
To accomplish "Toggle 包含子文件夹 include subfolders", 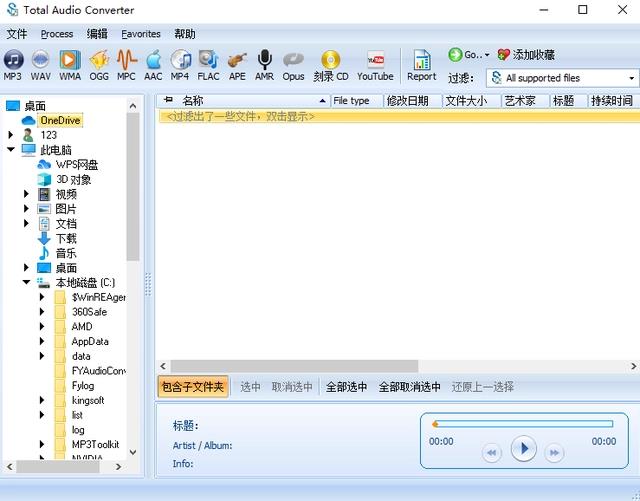I will (x=193, y=387).
